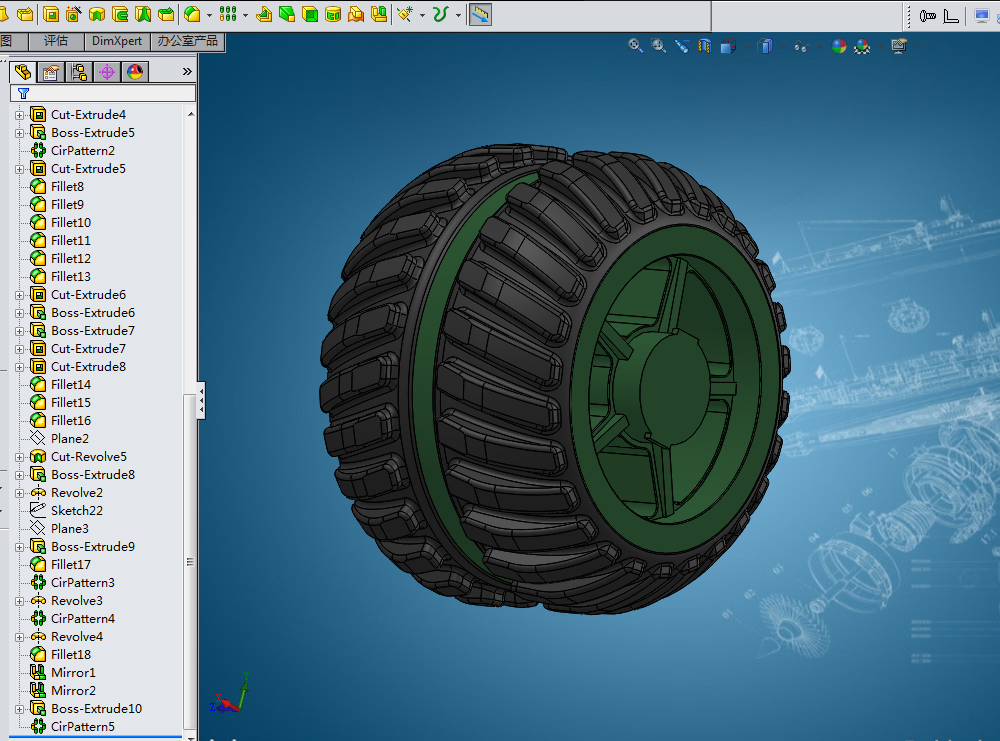The width and height of the screenshot is (1000, 741).
Task: Expand the Cut-Extrude4 feature node
Action: tap(20, 115)
